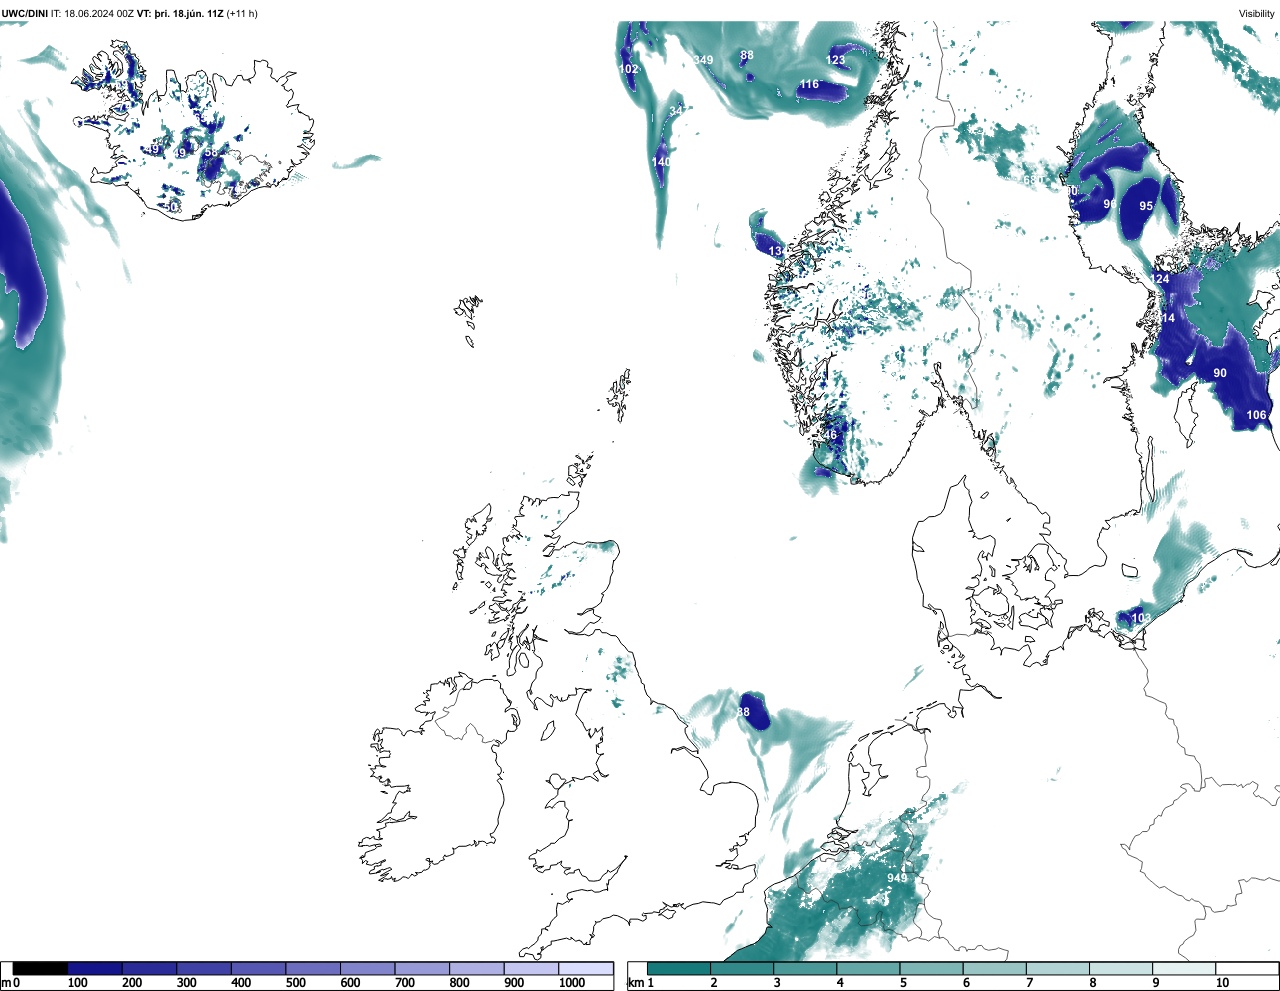The width and height of the screenshot is (1280, 991).
Task: Click the "þri. 18.jún. 11Z" valid time
Action: [189, 13]
